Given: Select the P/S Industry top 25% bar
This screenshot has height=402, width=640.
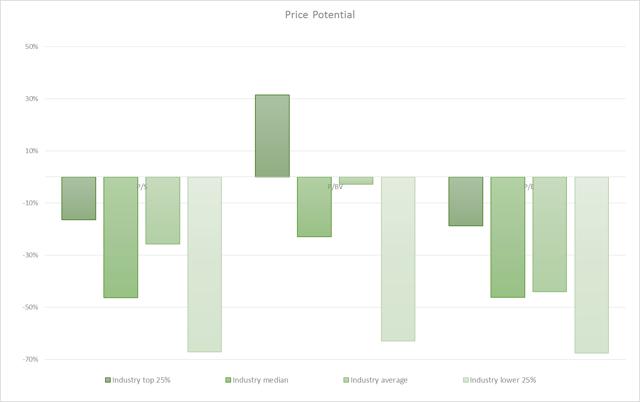Looking at the screenshot, I should tap(79, 198).
